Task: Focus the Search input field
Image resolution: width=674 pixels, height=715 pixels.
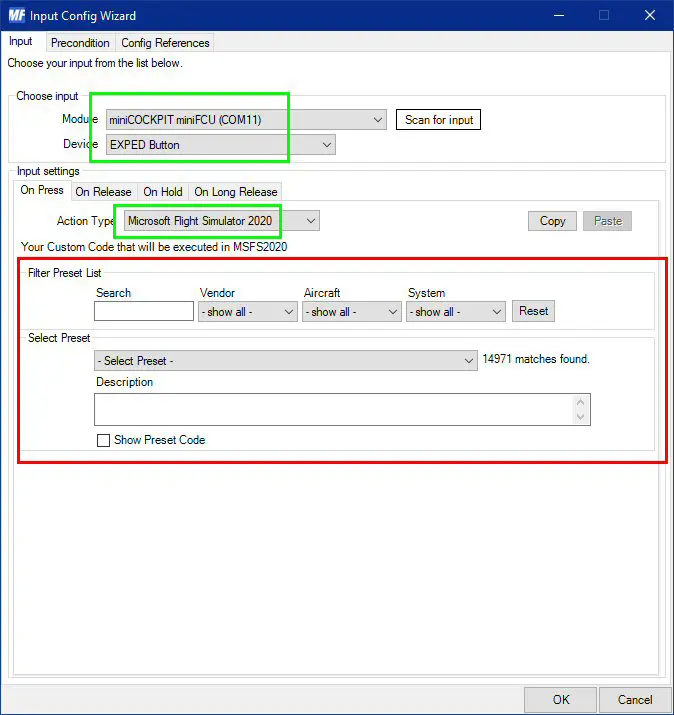Action: point(144,311)
